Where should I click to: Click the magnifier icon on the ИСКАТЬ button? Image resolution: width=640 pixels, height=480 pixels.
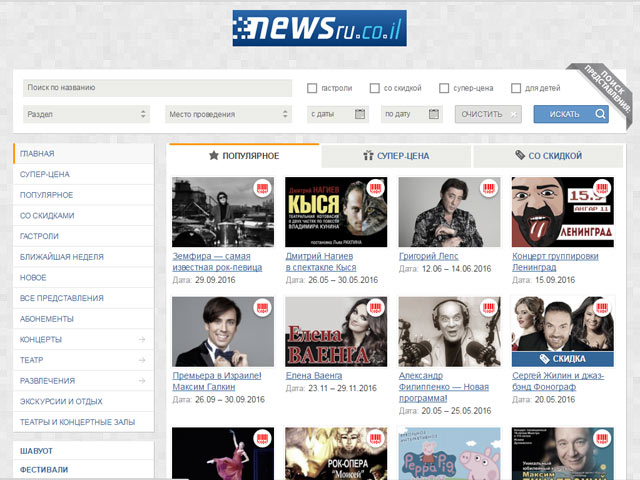[x=600, y=114]
